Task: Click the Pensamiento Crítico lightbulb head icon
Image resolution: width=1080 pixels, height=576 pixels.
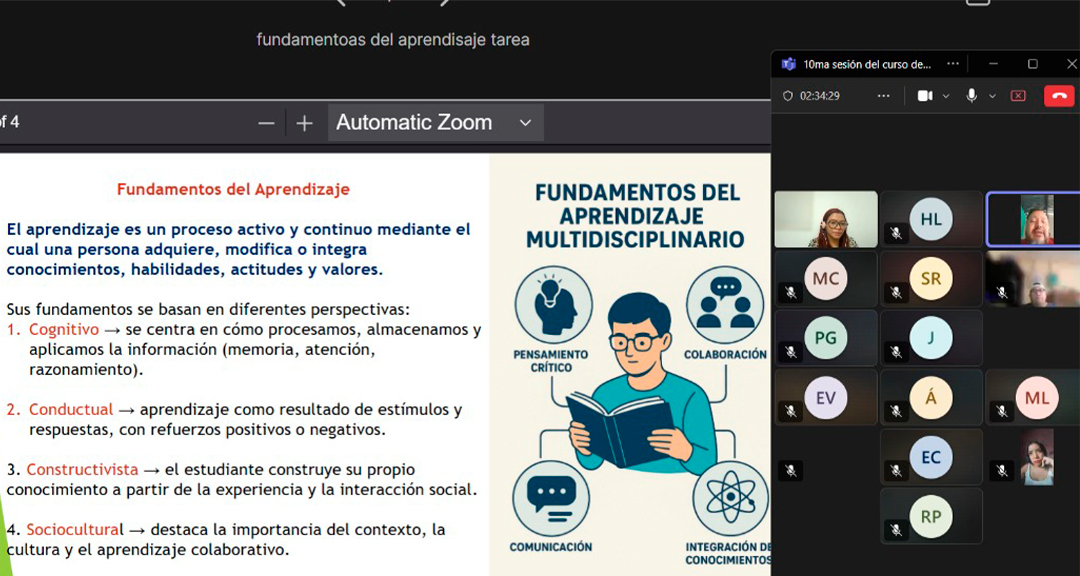Action: click(x=553, y=305)
